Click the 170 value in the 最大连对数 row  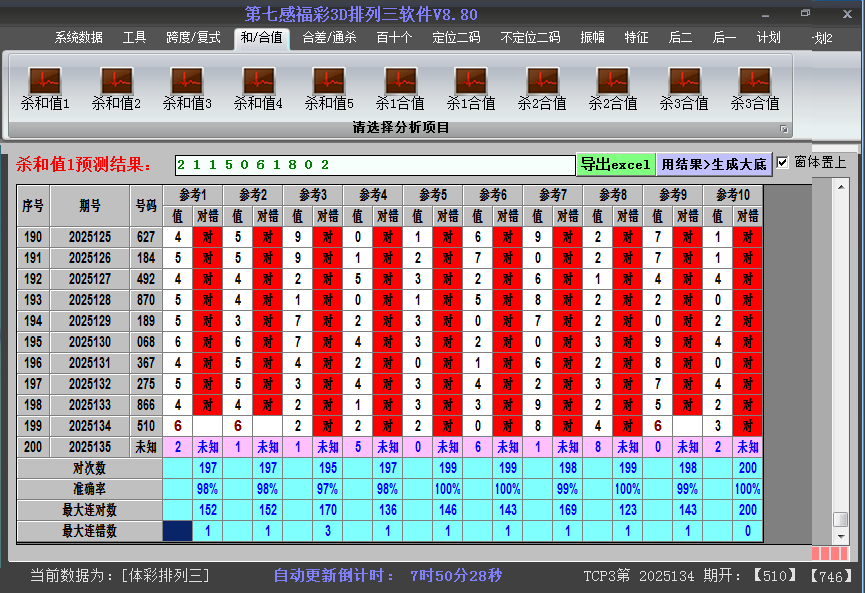(x=328, y=510)
